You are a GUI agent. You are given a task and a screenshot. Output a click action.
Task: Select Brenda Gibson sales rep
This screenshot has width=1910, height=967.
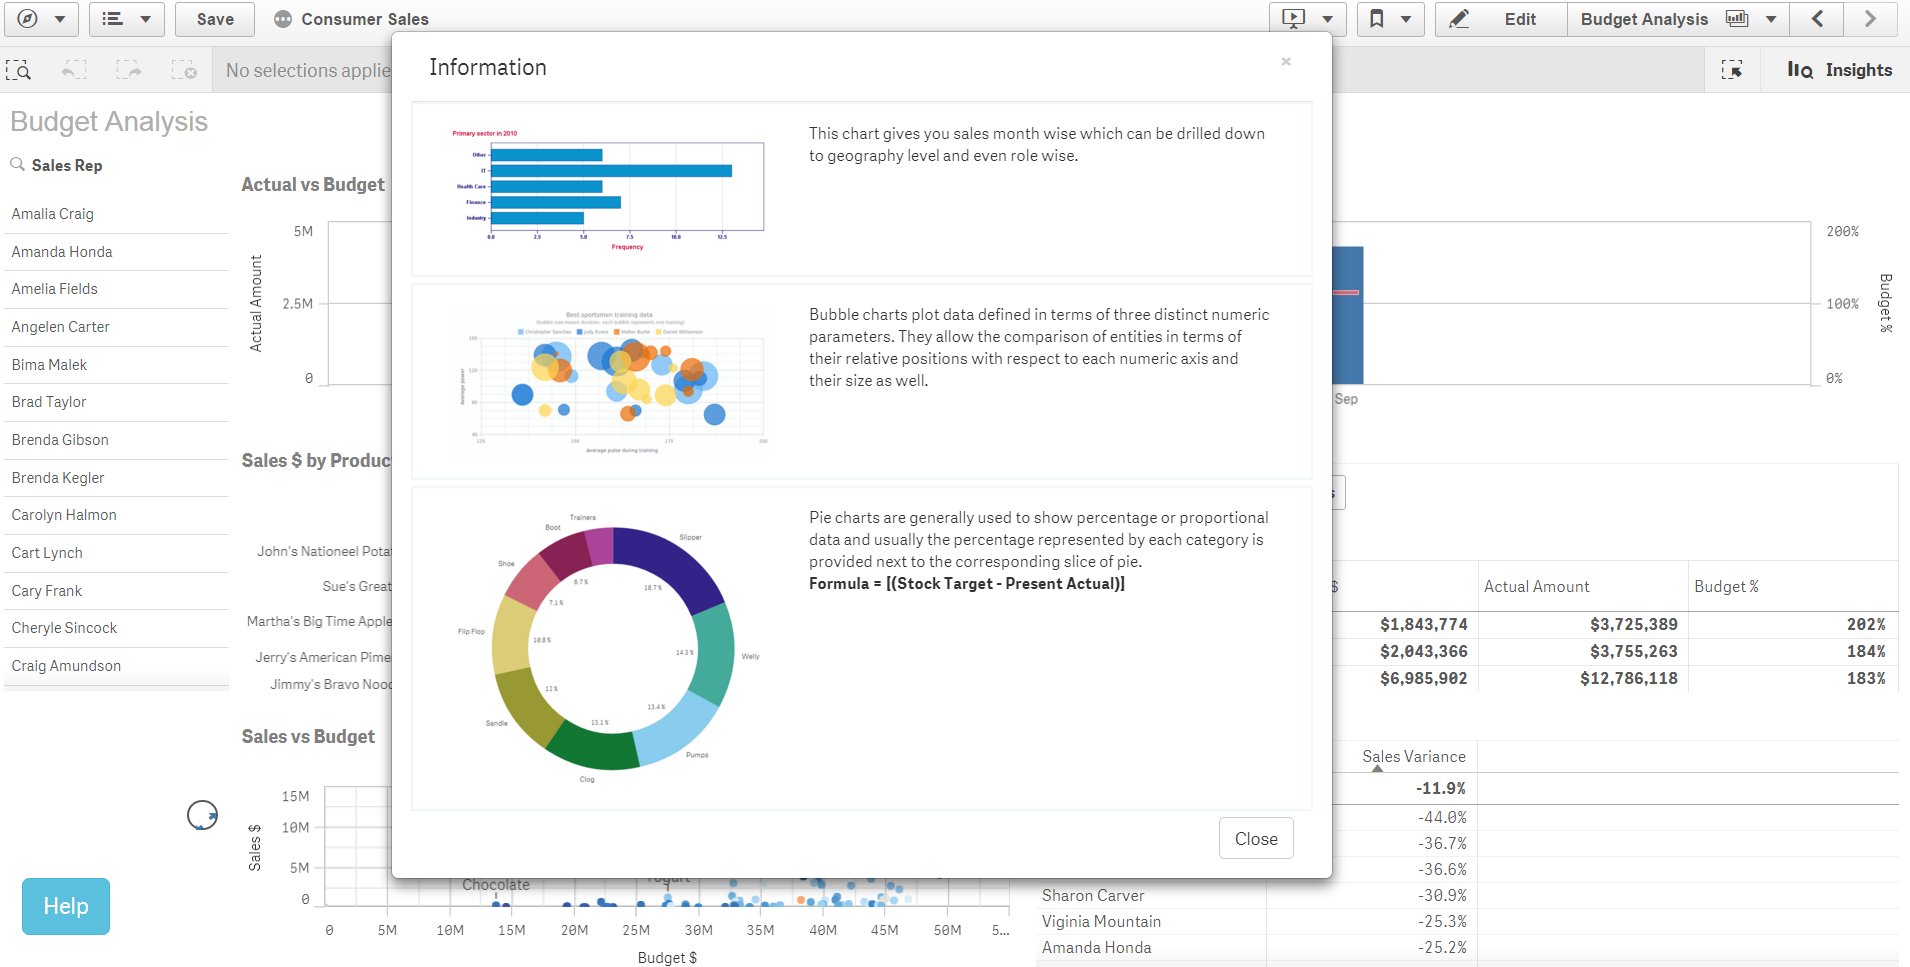(x=116, y=440)
